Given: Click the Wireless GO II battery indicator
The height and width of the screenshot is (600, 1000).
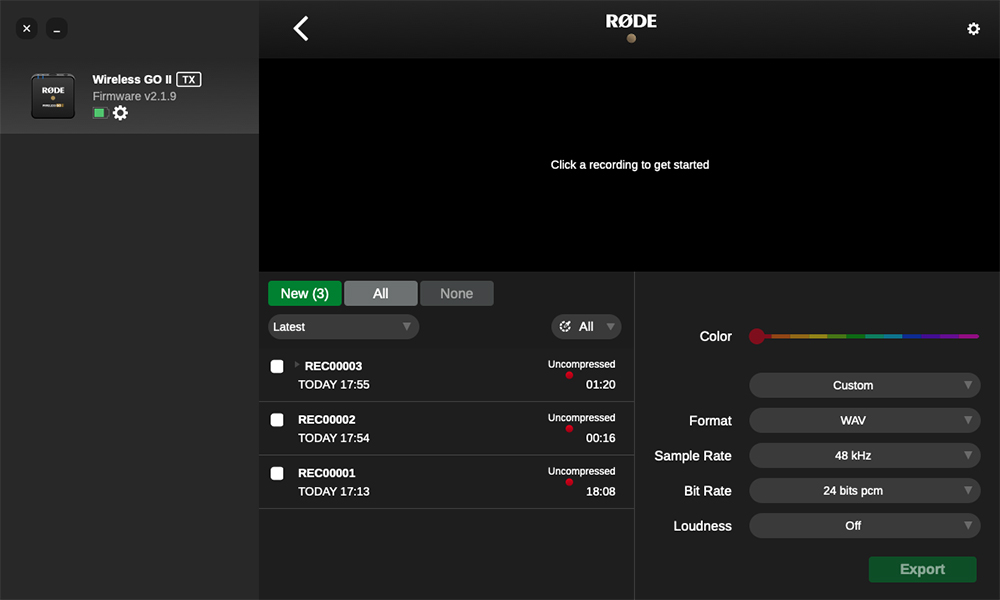Looking at the screenshot, I should click(x=100, y=113).
